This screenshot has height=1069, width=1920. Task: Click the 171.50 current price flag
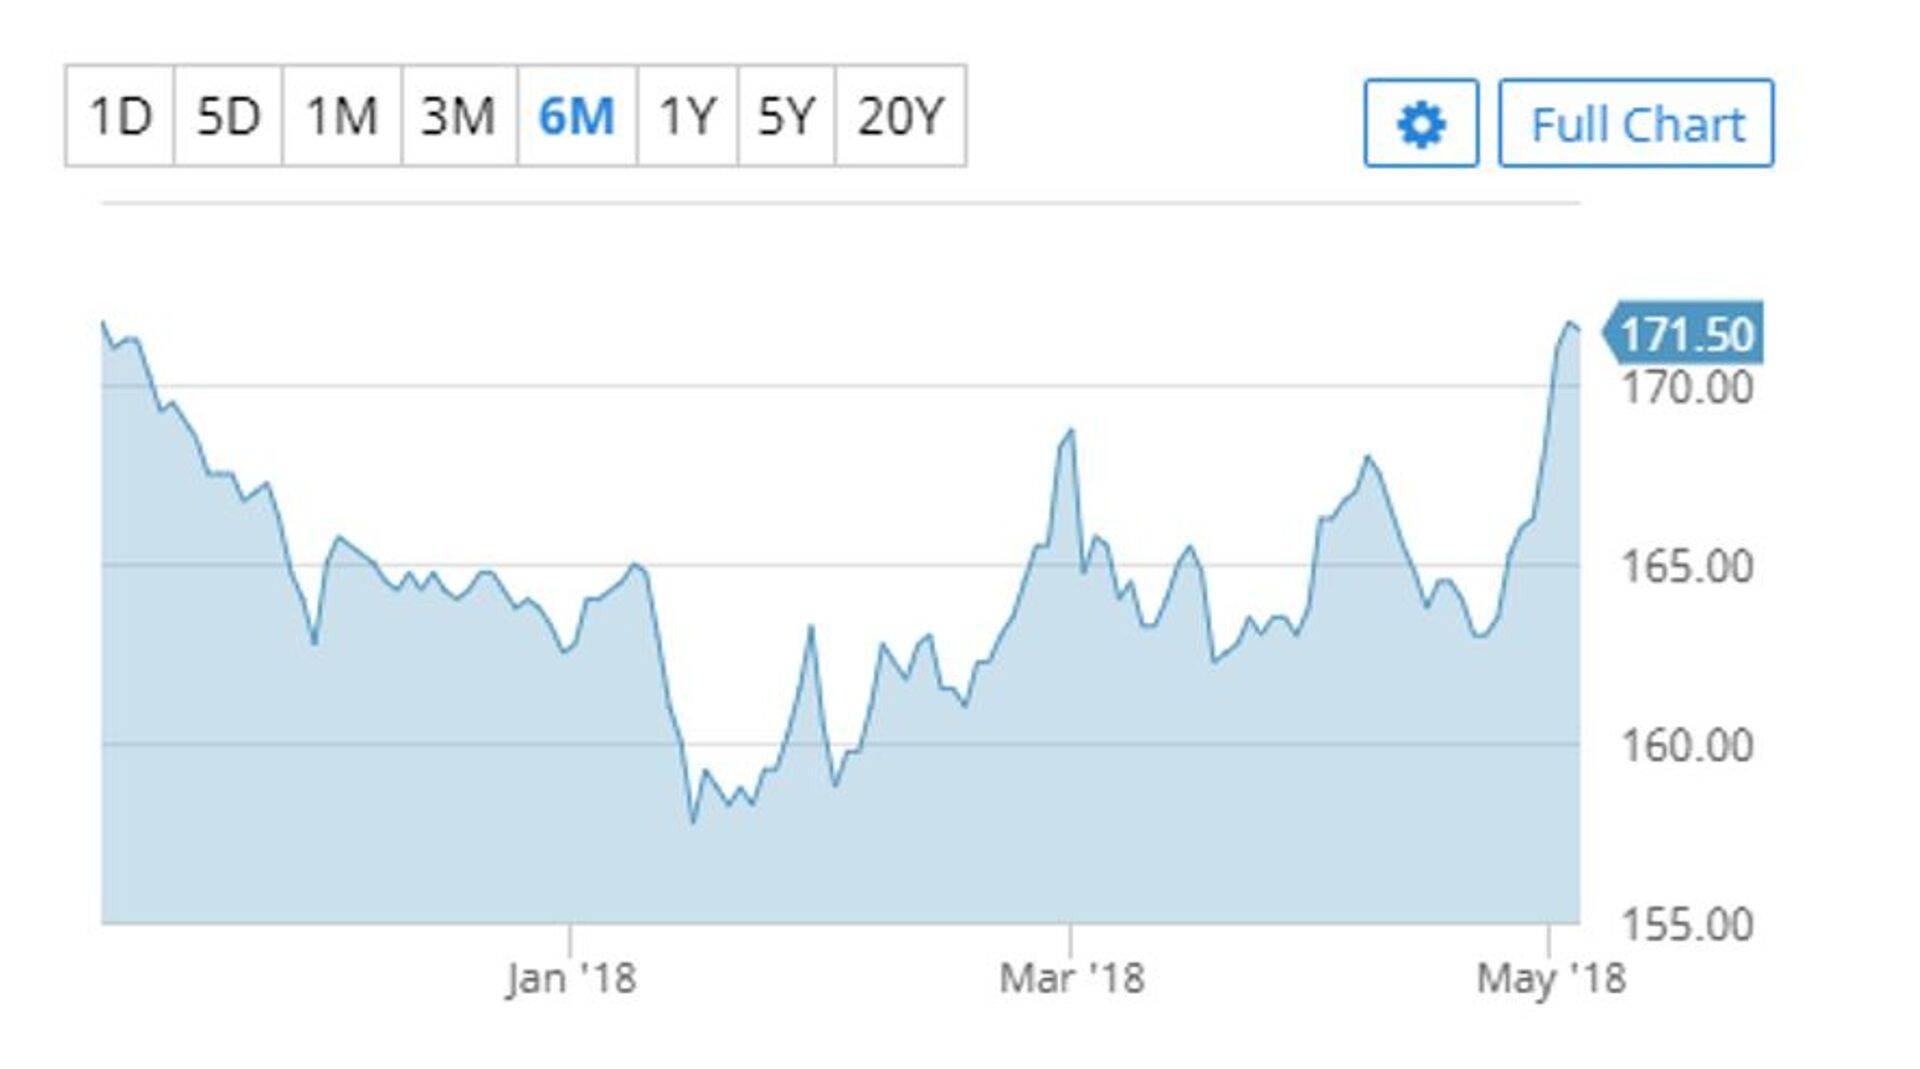pos(1685,334)
